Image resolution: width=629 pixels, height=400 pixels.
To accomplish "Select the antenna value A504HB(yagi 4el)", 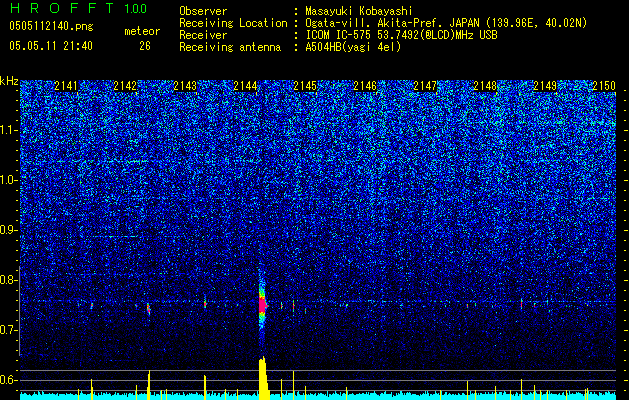I will coord(353,47).
